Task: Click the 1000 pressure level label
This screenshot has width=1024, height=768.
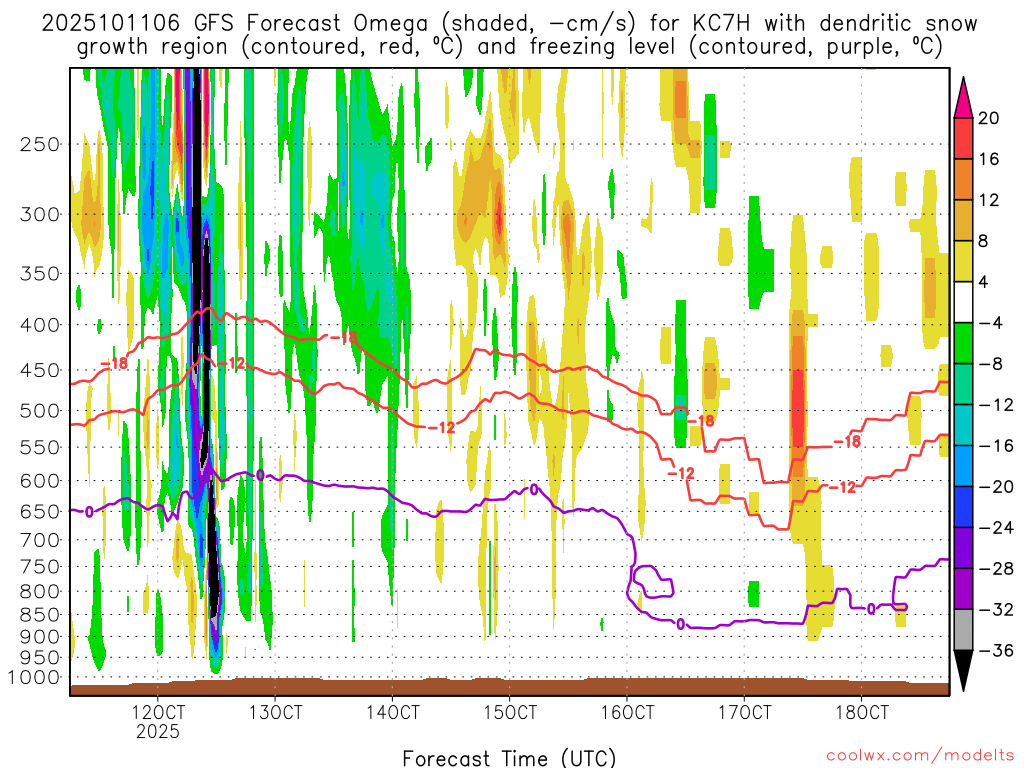Action: [34, 677]
